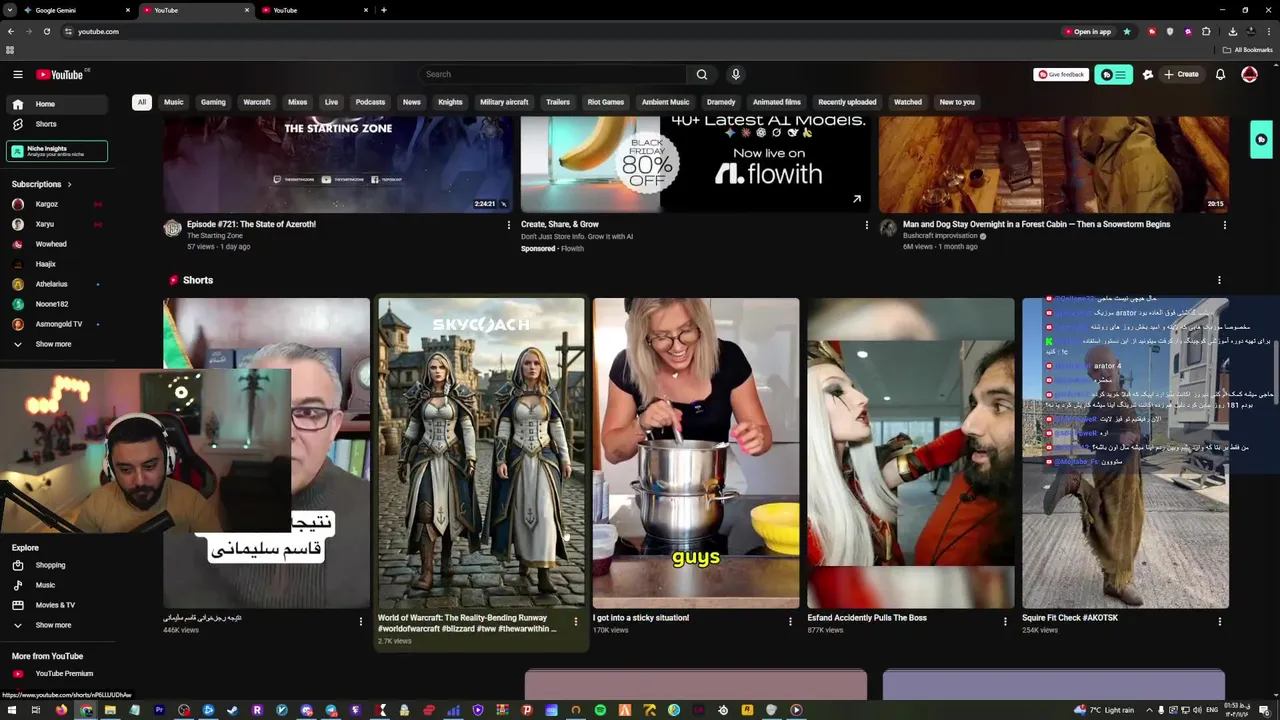The image size is (1280, 720).
Task: Start voice search with microphone icon
Action: [x=736, y=74]
